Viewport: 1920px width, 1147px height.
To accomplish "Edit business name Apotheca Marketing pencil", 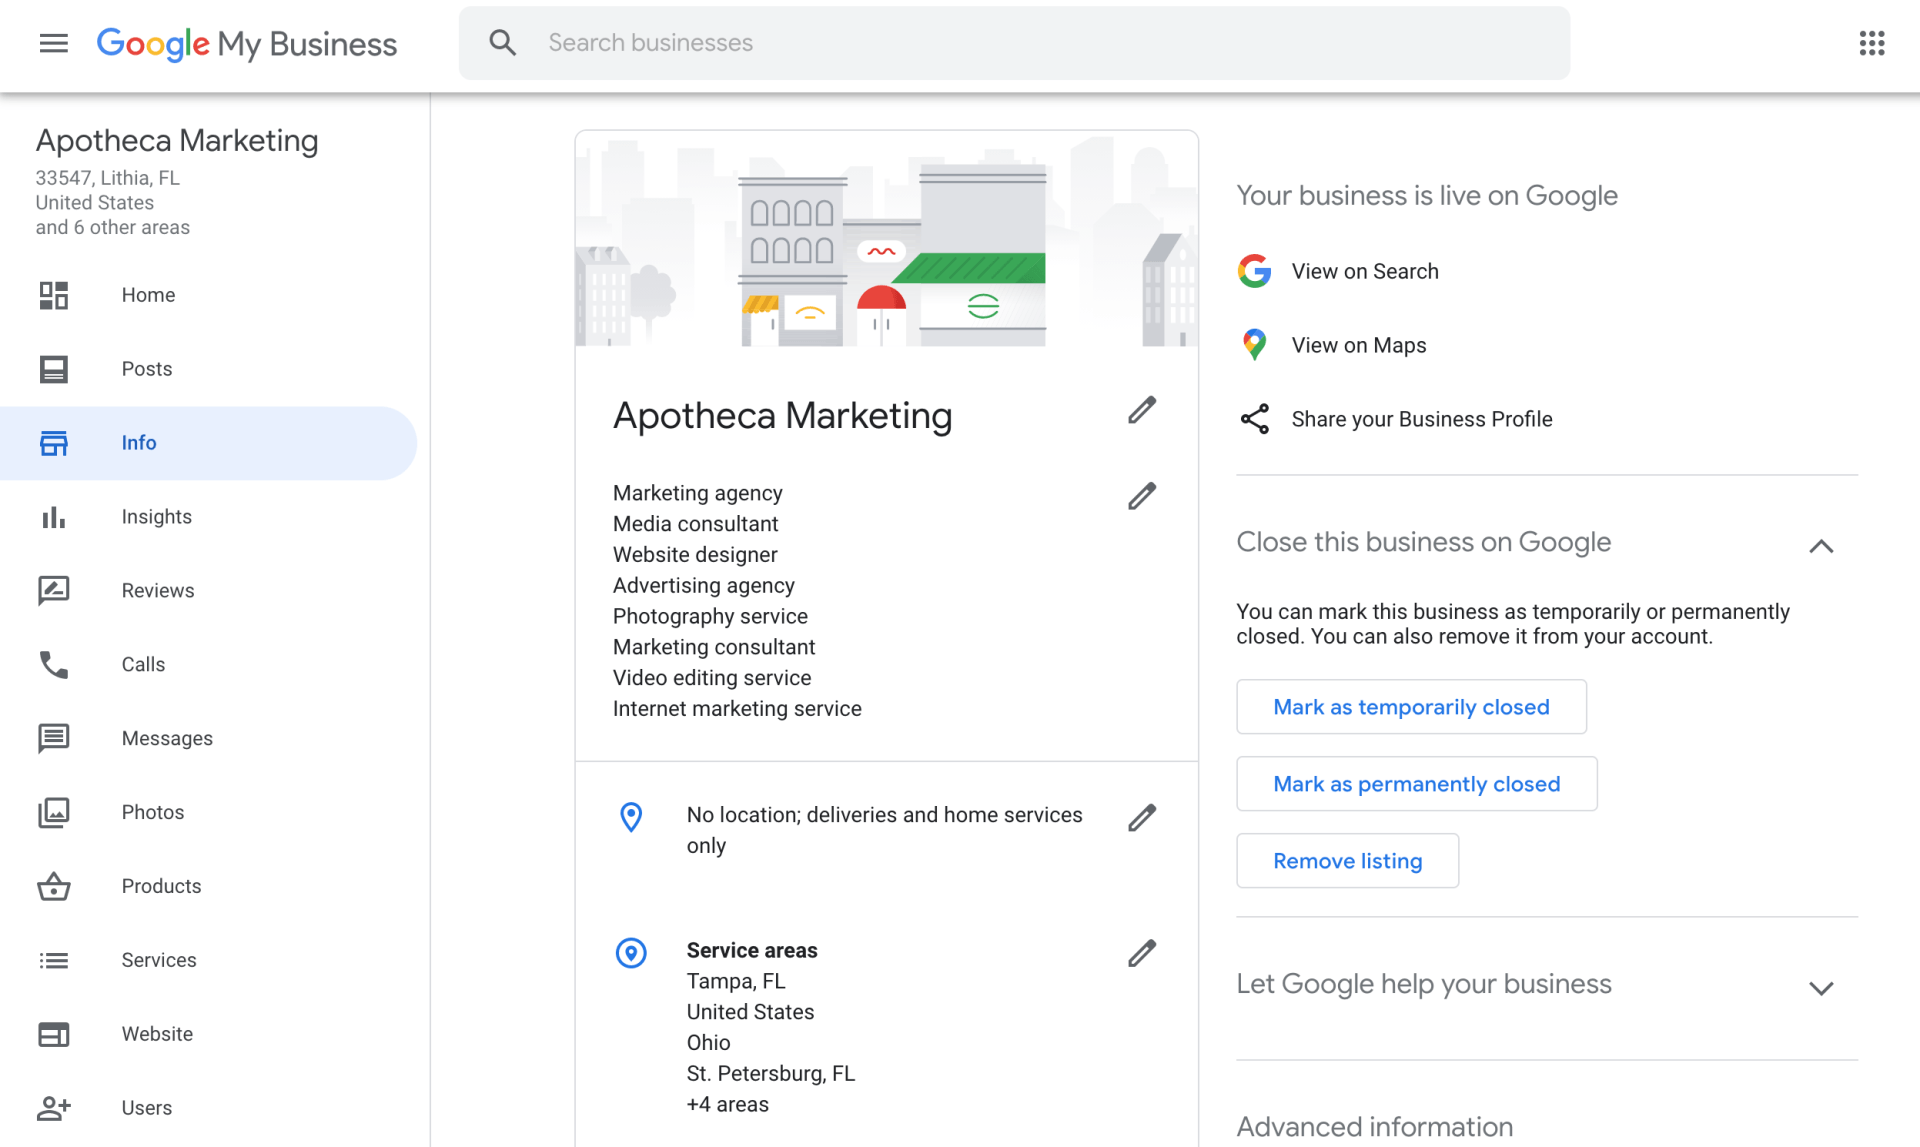I will click(x=1142, y=410).
